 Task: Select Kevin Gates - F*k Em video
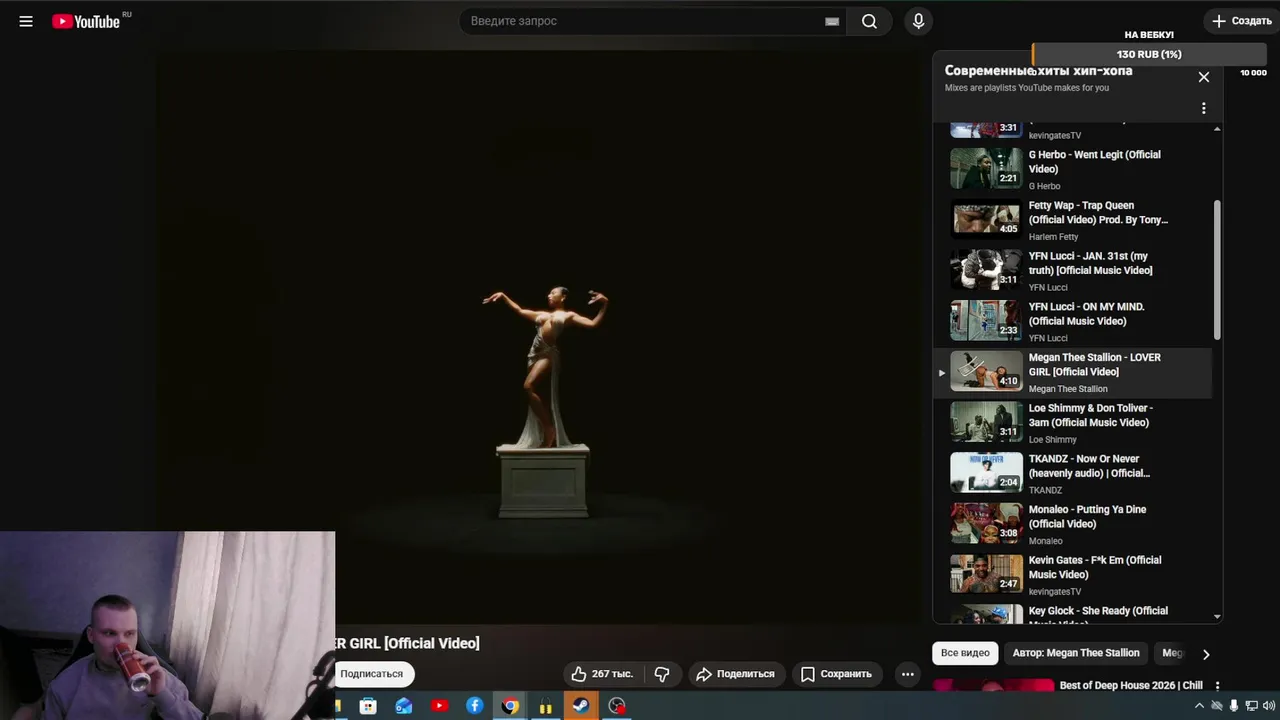click(x=1071, y=574)
